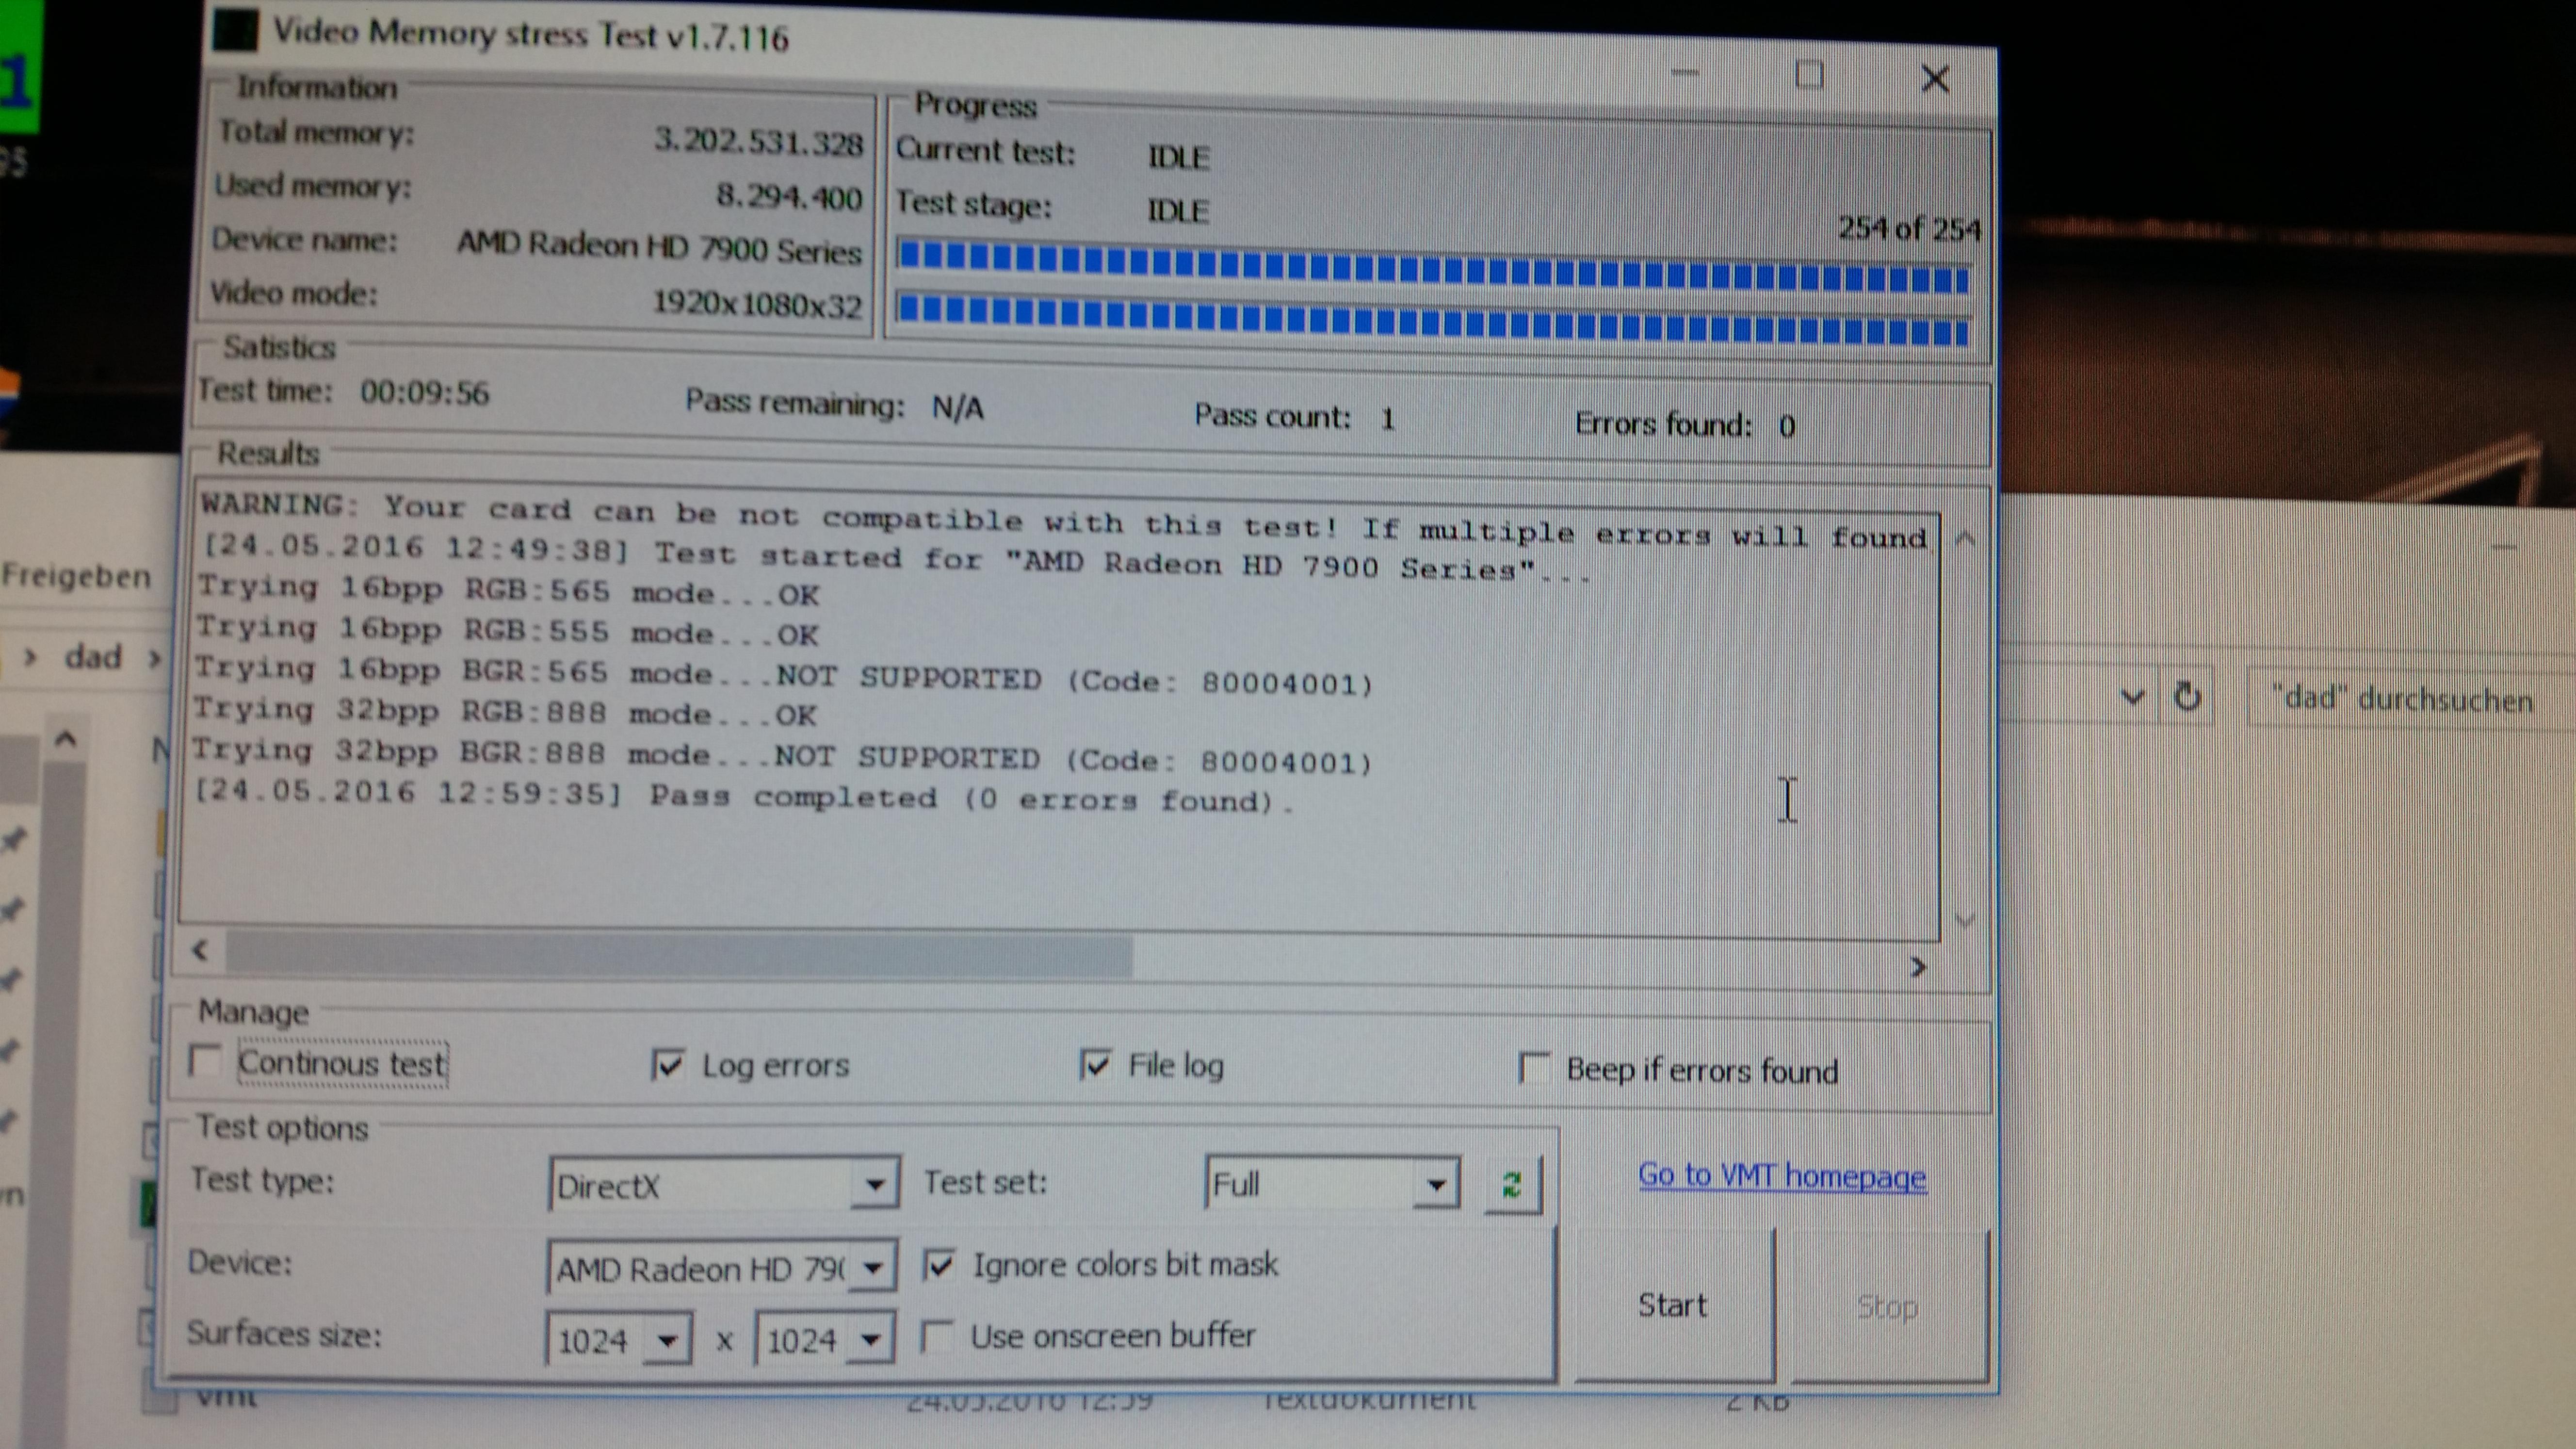The image size is (2576, 1449).
Task: Open the Freigeben tab in Explorer
Action: point(76,576)
